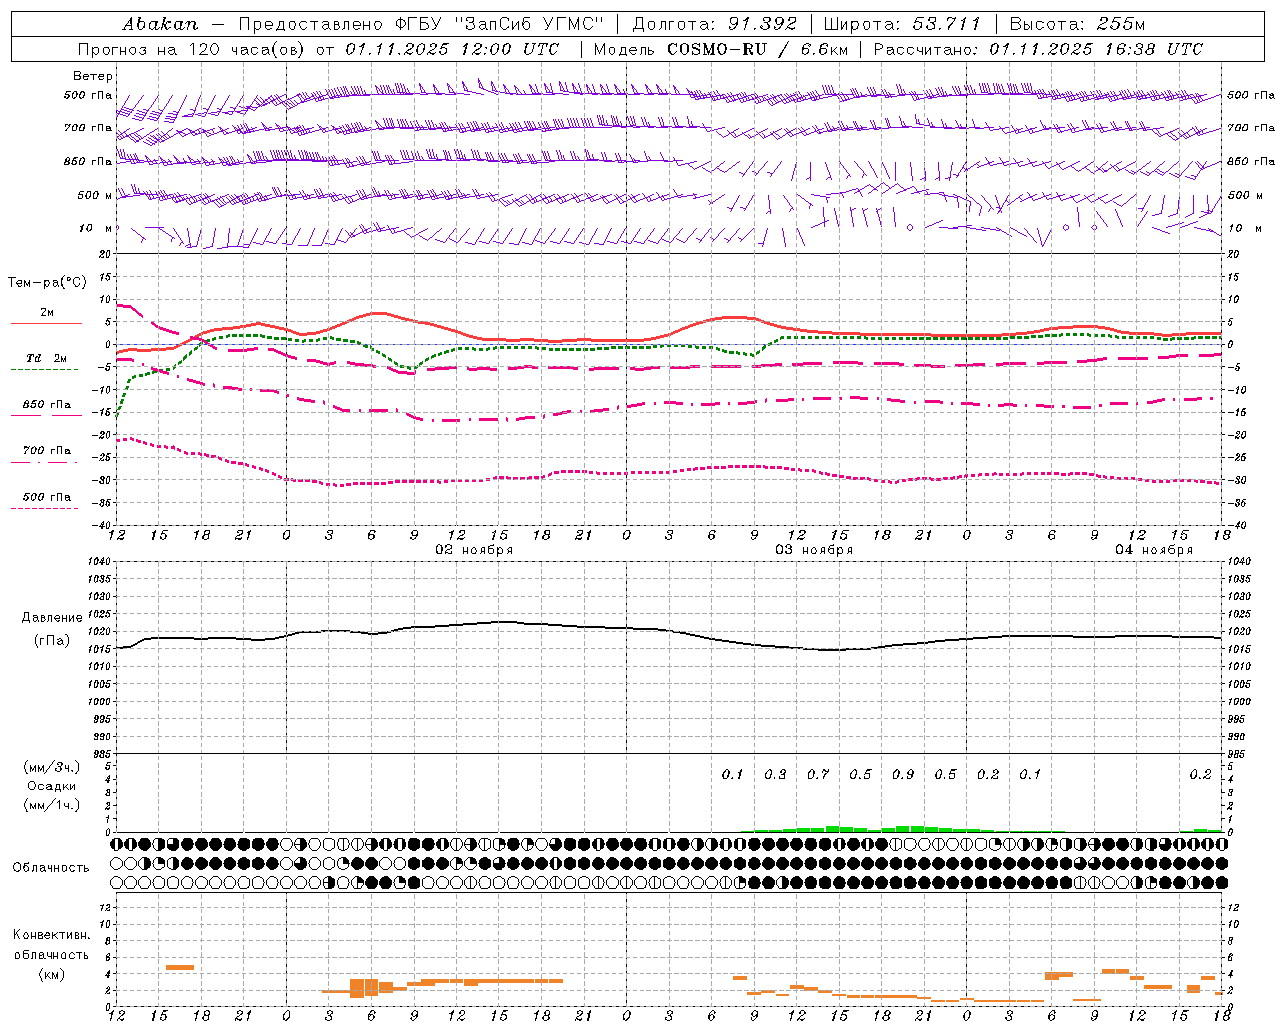Click the dashed 700 гПа temperature legend line
The width and height of the screenshot is (1280, 1024).
tap(44, 463)
